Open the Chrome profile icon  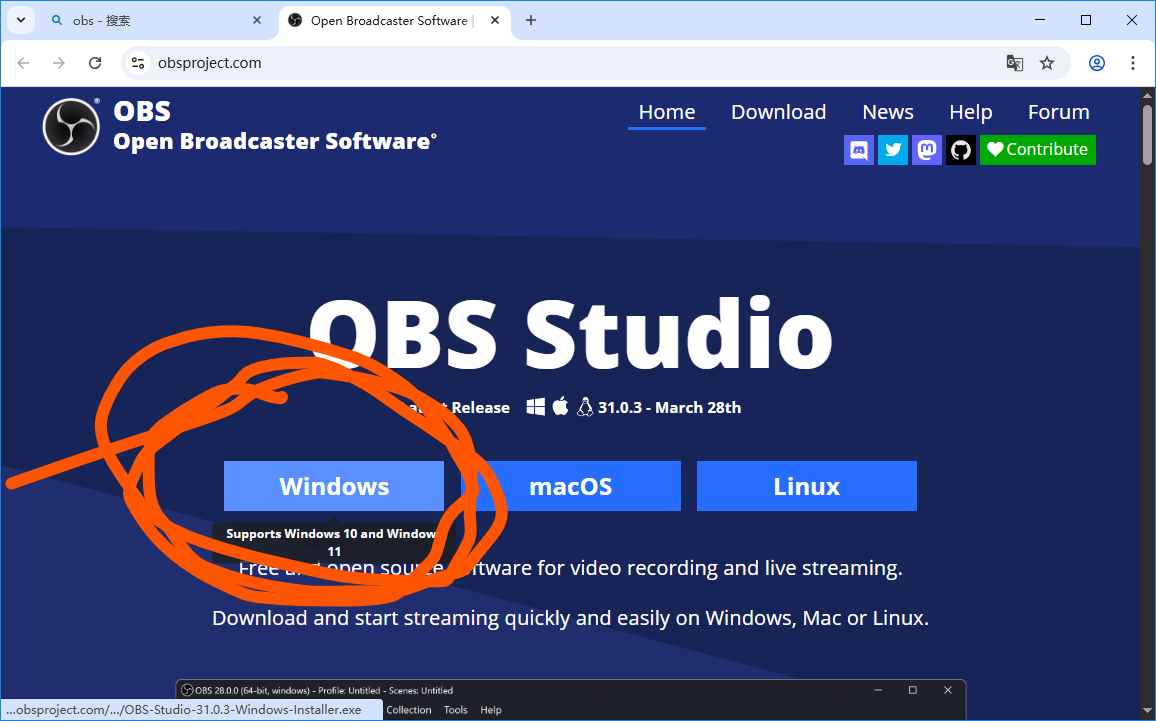tap(1097, 63)
